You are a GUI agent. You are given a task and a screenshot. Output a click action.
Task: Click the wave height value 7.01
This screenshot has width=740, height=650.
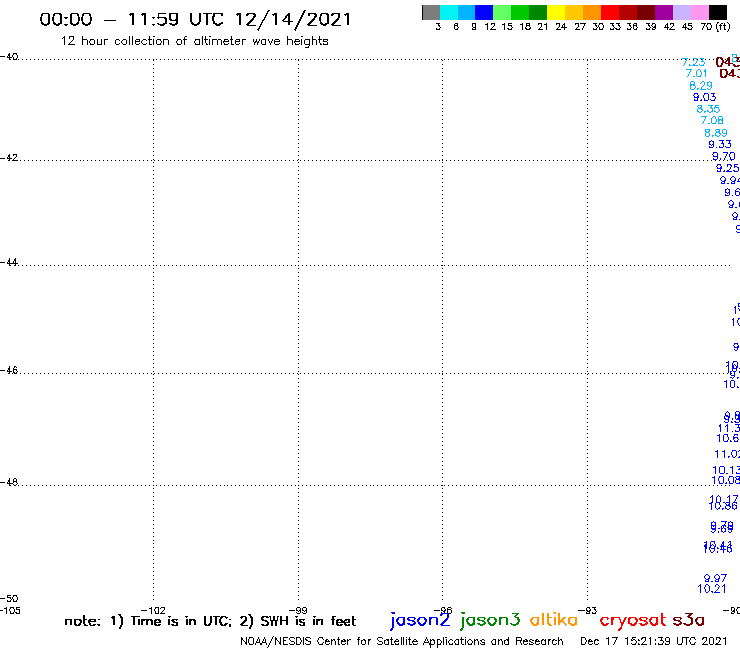point(697,74)
